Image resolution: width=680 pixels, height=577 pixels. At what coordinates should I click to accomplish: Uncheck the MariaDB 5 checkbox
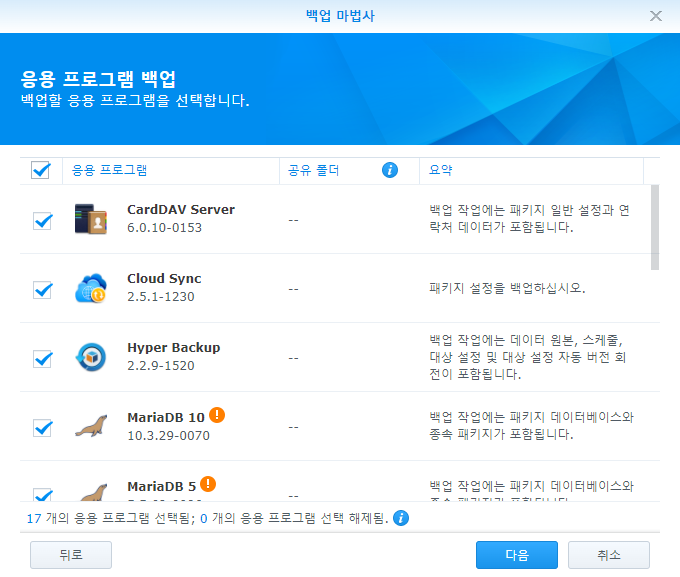[x=42, y=495]
